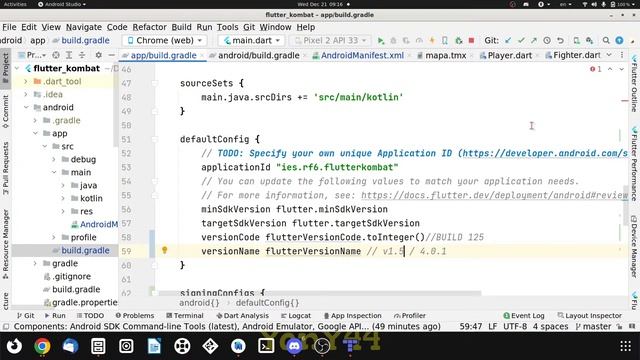Click the red Stop button in toolbar

click(x=471, y=40)
